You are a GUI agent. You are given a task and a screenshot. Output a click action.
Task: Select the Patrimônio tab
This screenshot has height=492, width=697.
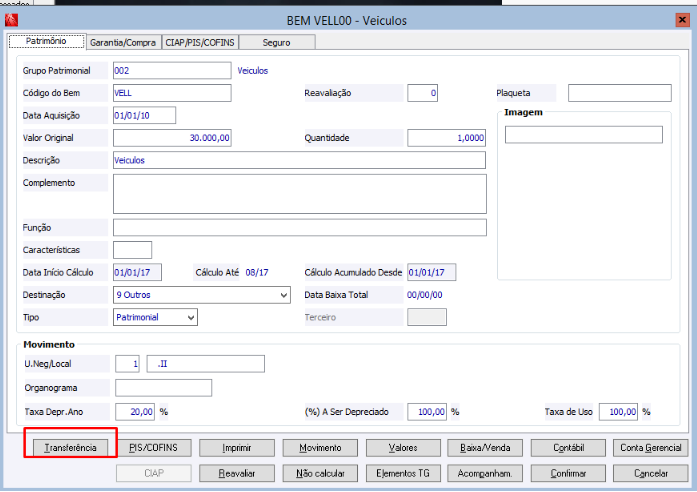(46, 41)
